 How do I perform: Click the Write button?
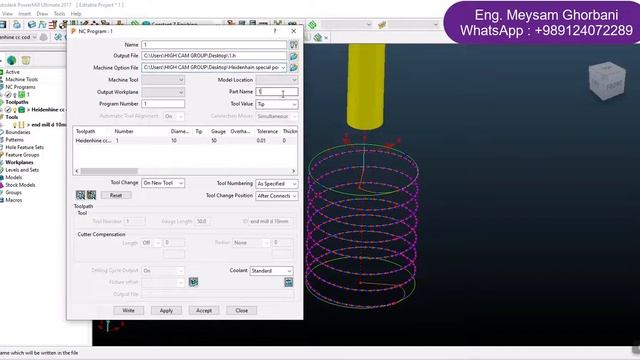click(129, 310)
